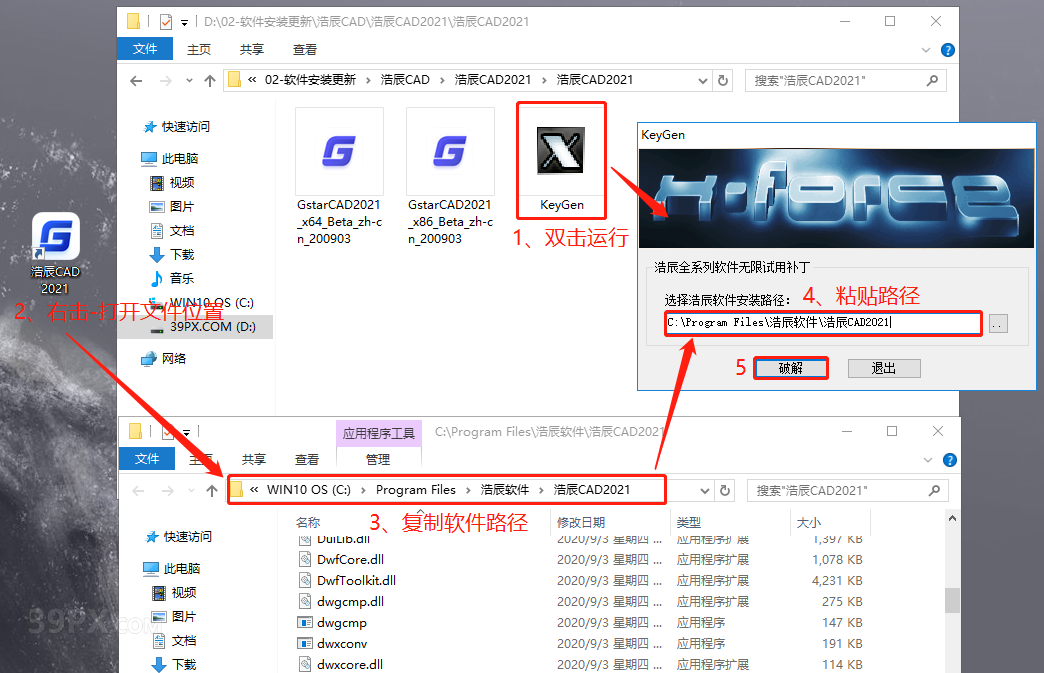Open the 文件 menu in the bottom Explorer window

[147, 459]
